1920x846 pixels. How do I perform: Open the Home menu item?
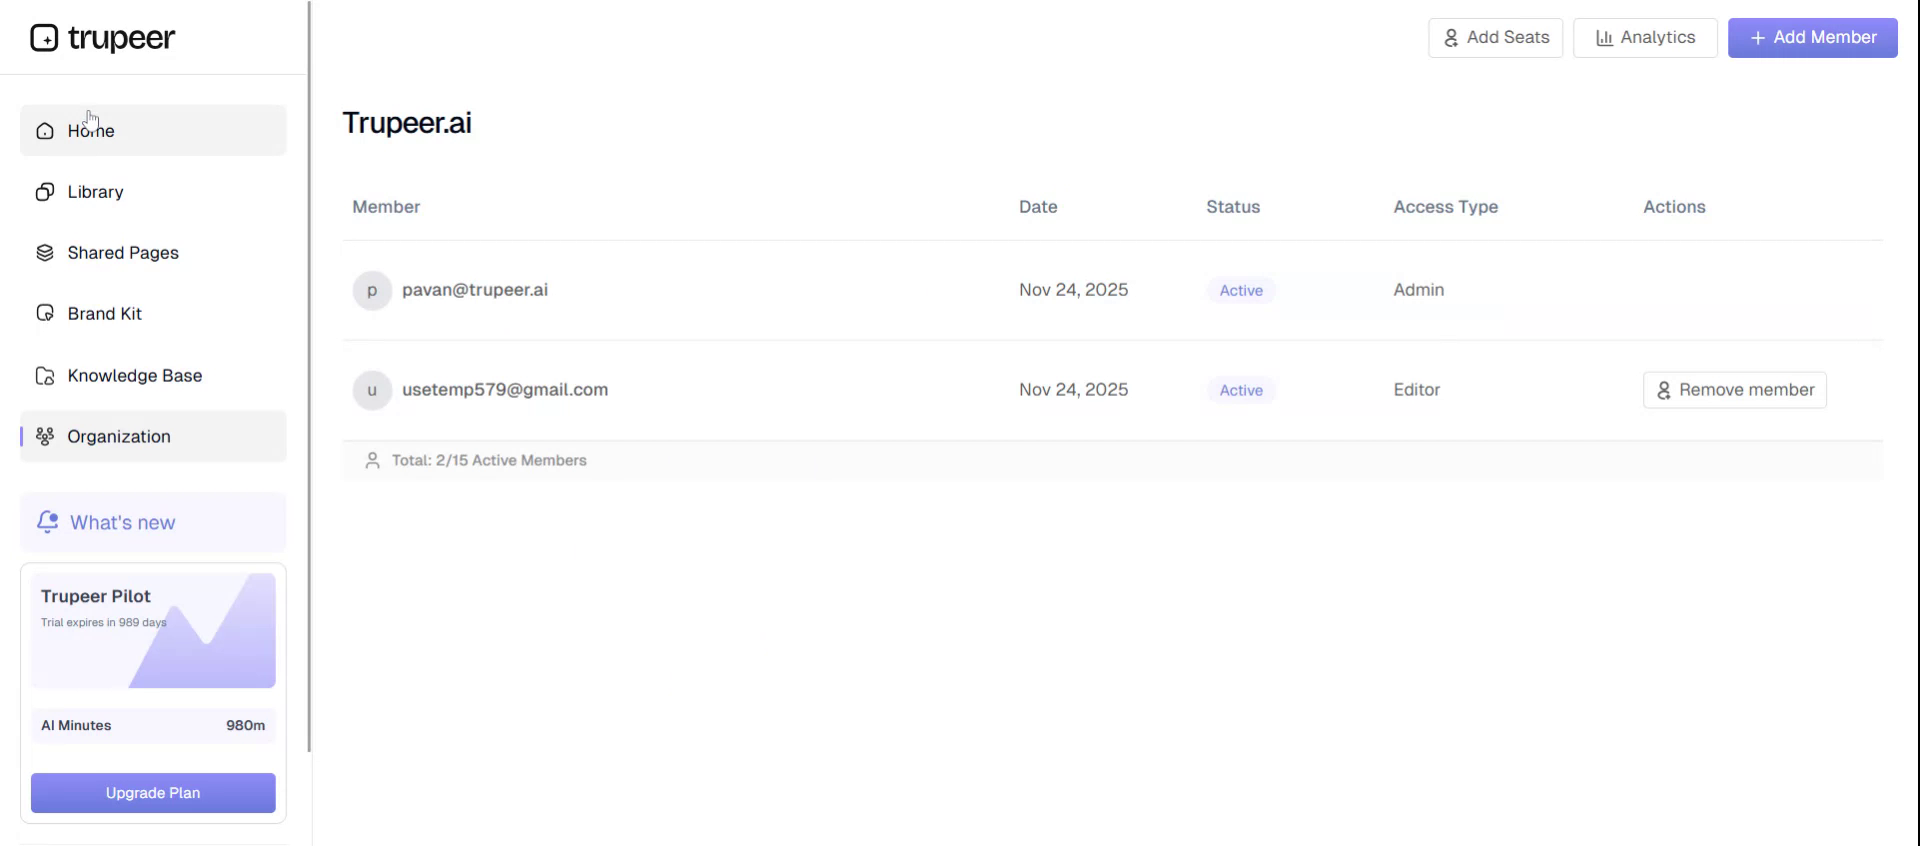(x=153, y=131)
